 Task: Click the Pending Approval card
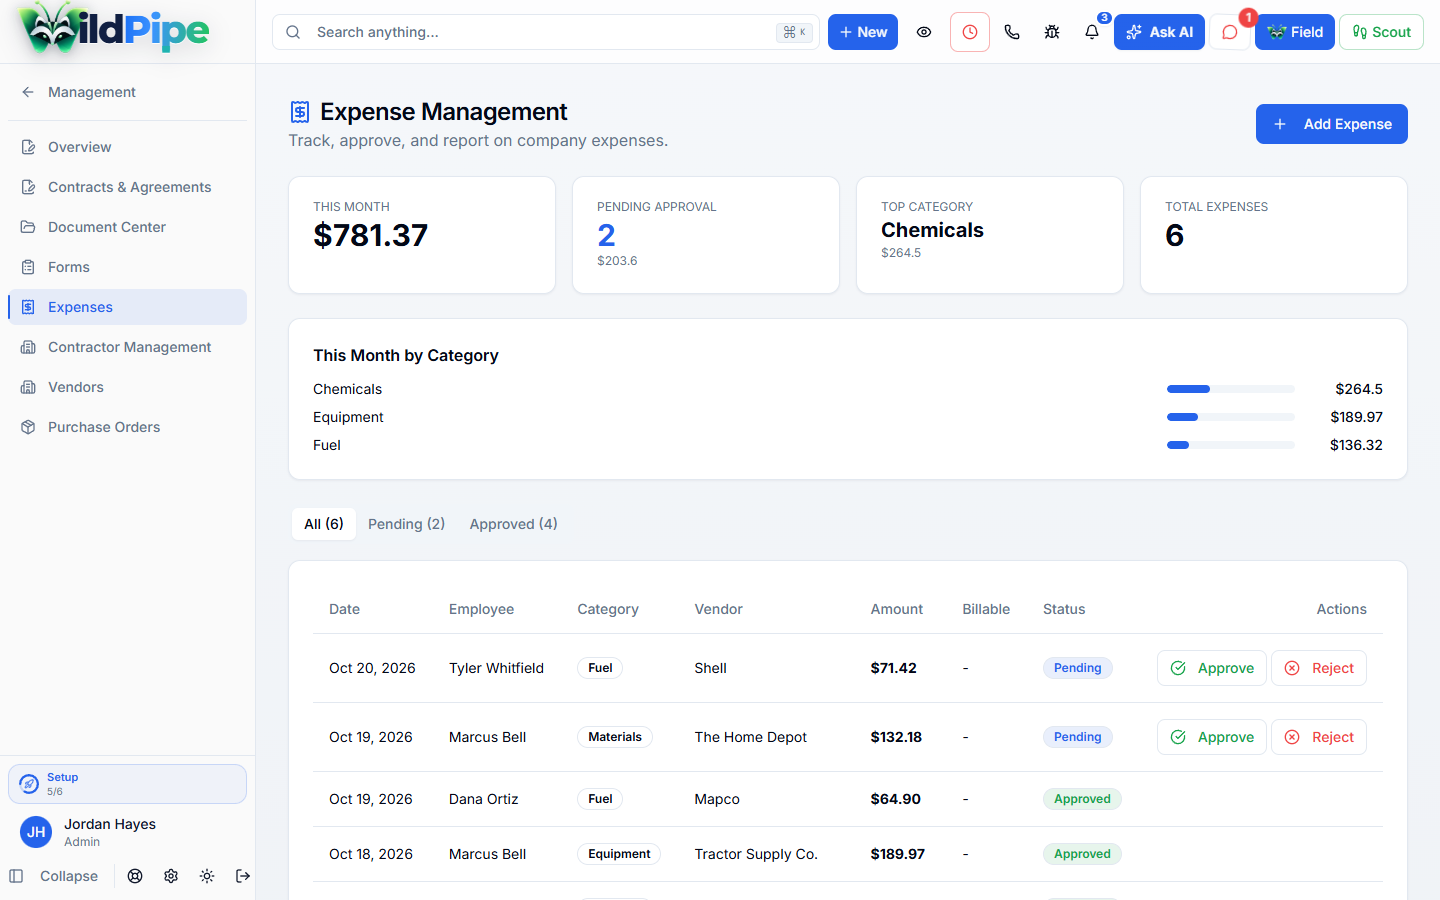pyautogui.click(x=706, y=235)
